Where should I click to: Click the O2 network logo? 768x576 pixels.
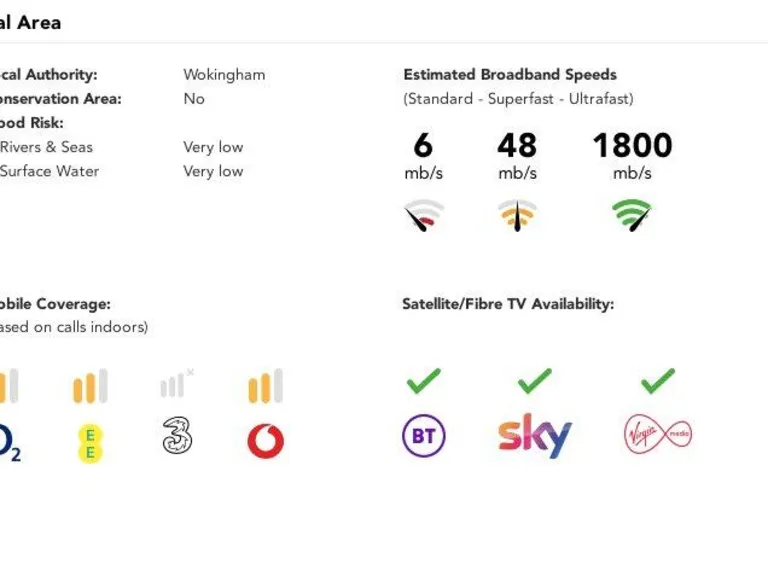(x=8, y=442)
